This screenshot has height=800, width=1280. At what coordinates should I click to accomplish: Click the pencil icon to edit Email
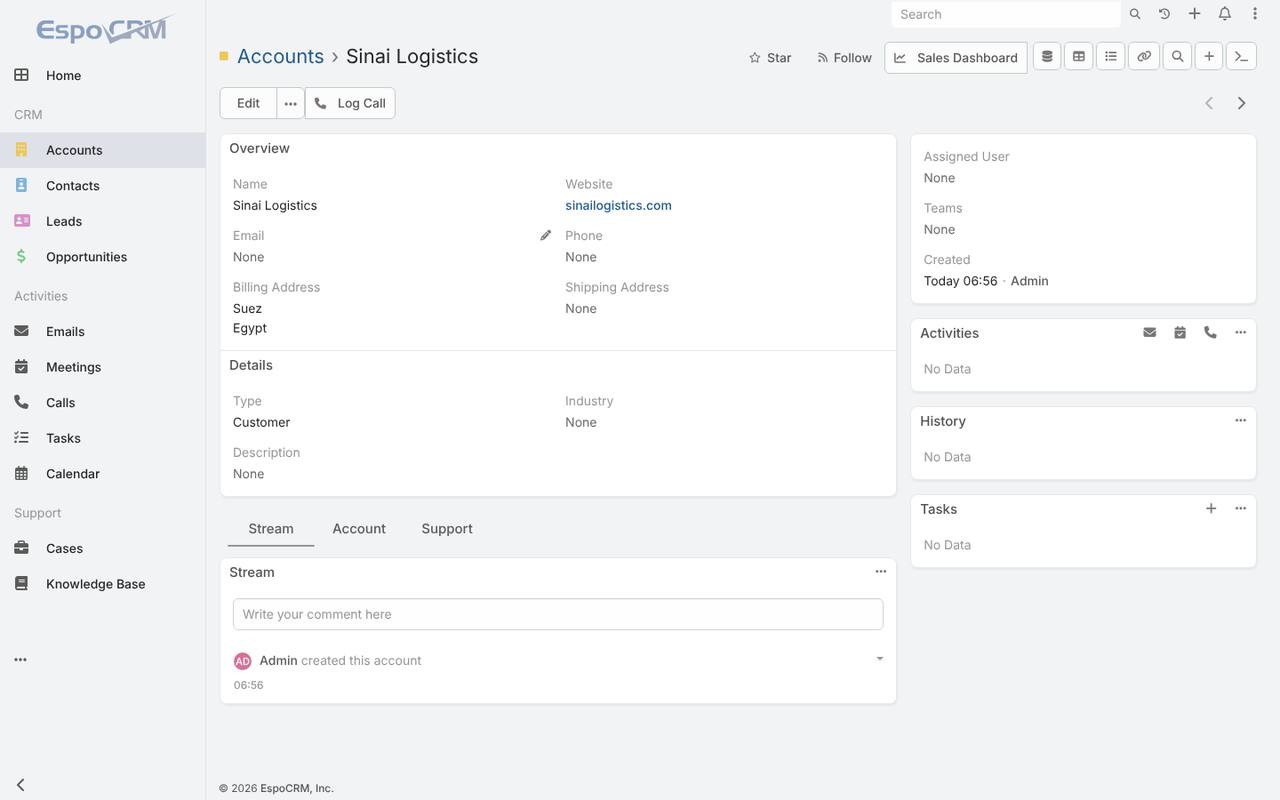pos(545,236)
